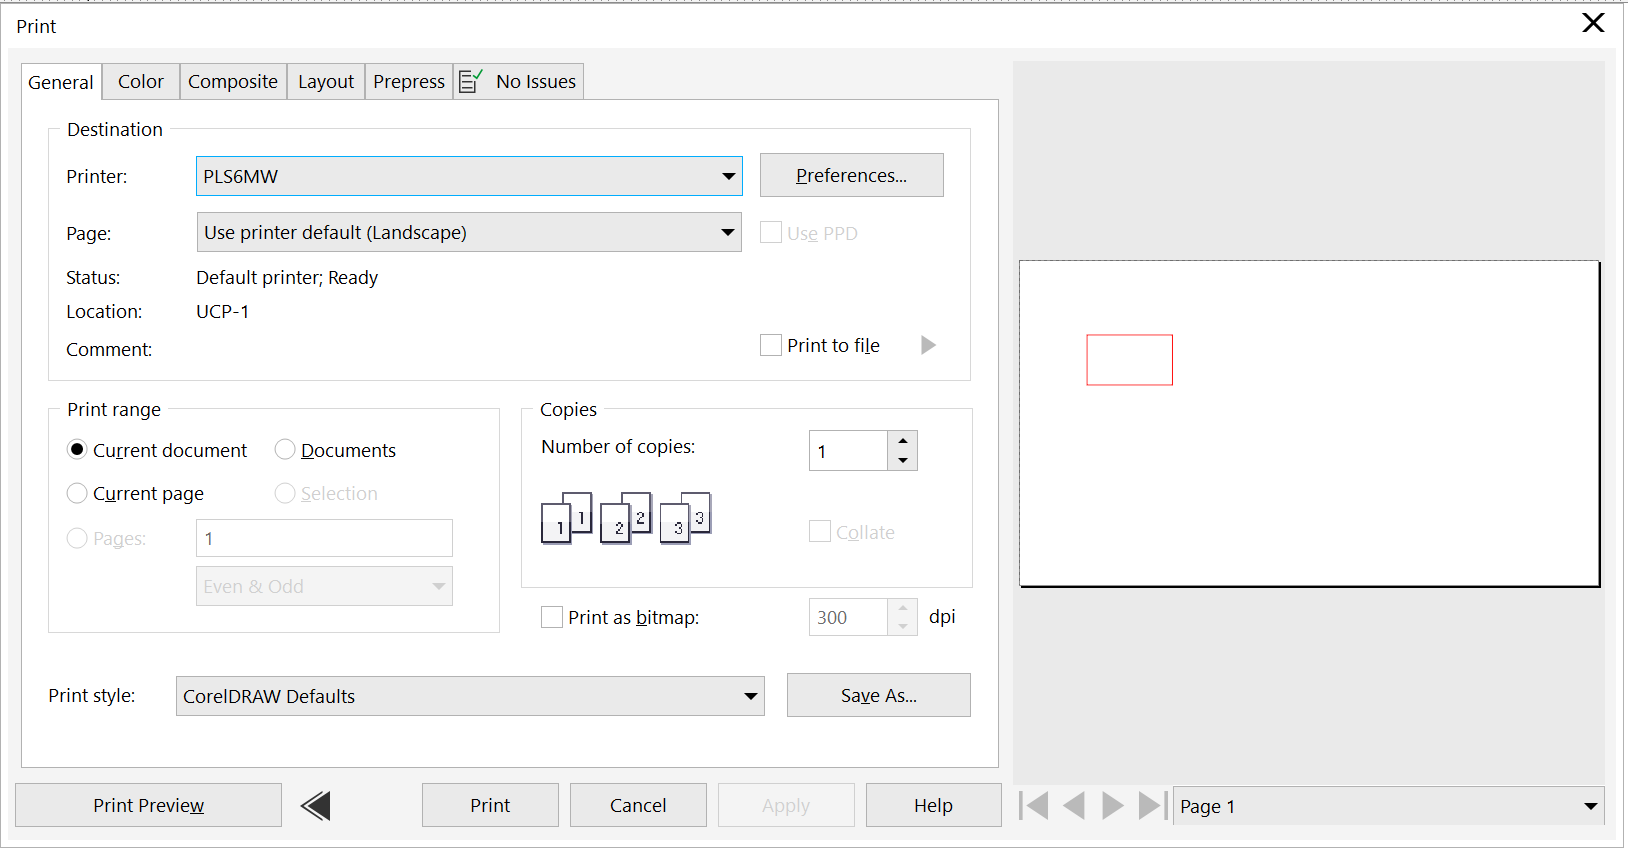The height and width of the screenshot is (849, 1628).
Task: Open the Page orientation dropdown
Action: [x=728, y=232]
